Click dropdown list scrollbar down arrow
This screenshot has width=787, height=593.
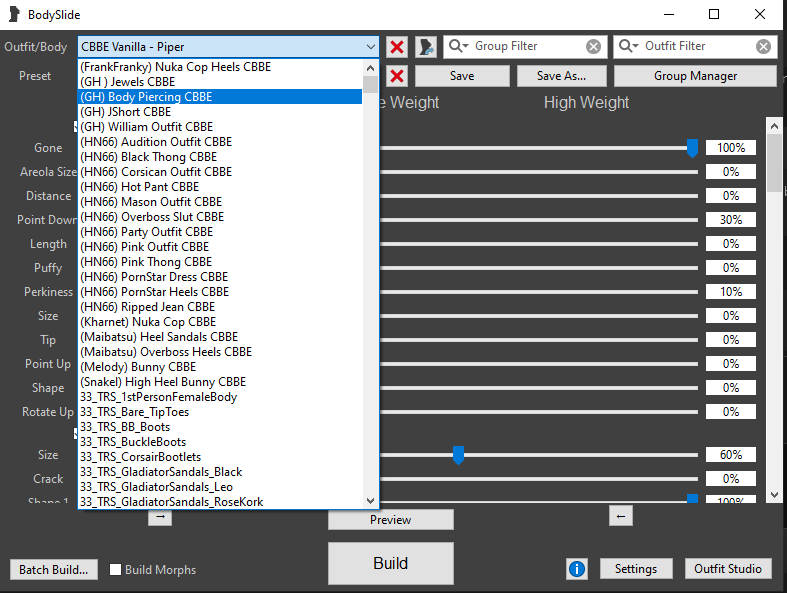click(370, 501)
